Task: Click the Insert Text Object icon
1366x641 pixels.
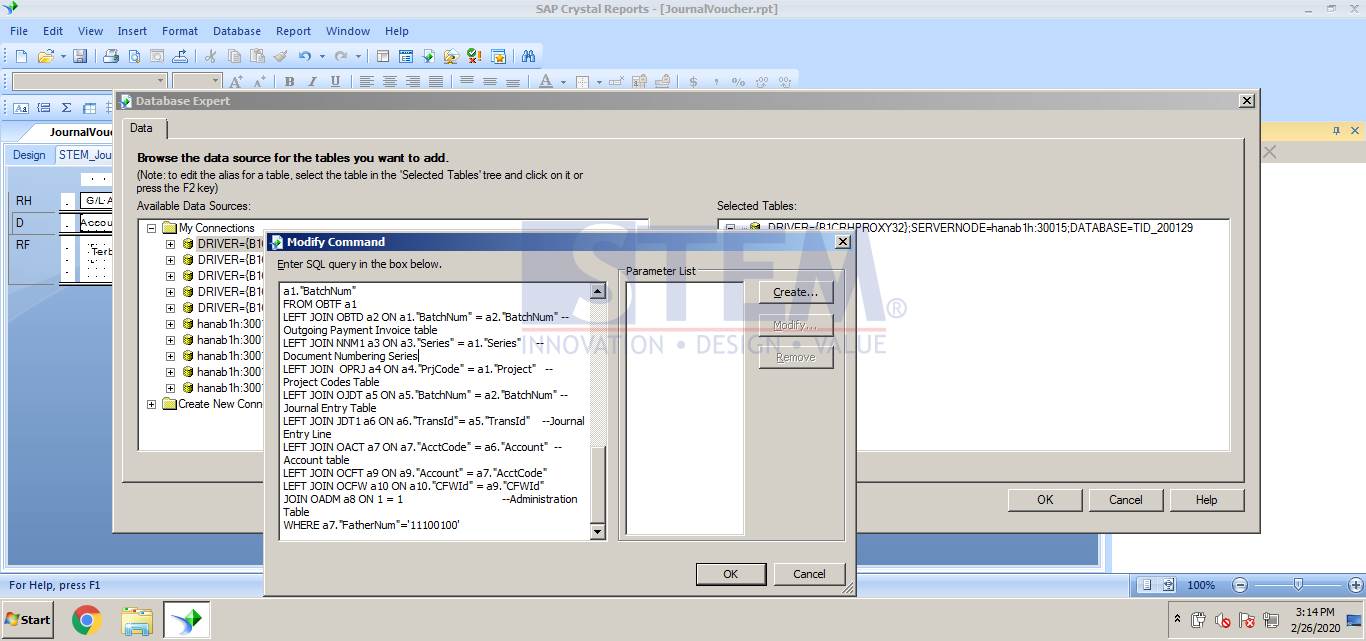Action: pos(20,108)
